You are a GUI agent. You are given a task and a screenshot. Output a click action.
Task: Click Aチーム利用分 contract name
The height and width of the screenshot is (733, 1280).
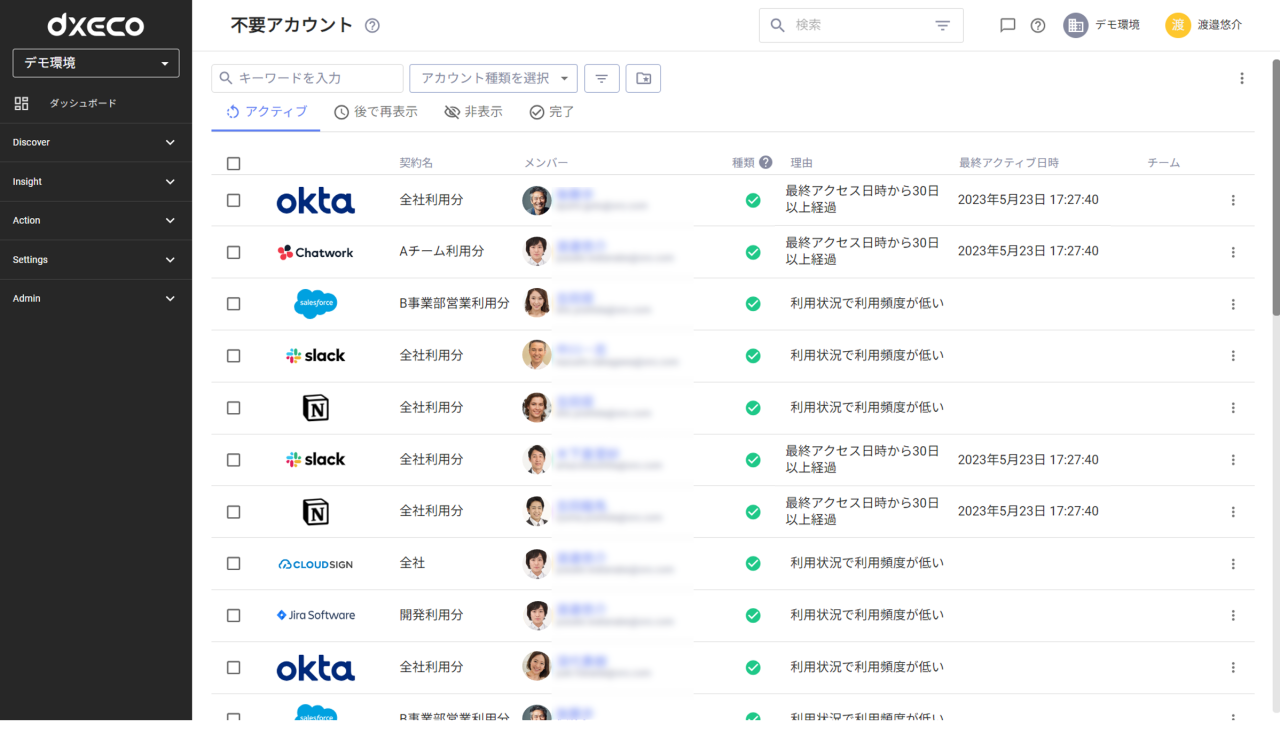pos(441,252)
